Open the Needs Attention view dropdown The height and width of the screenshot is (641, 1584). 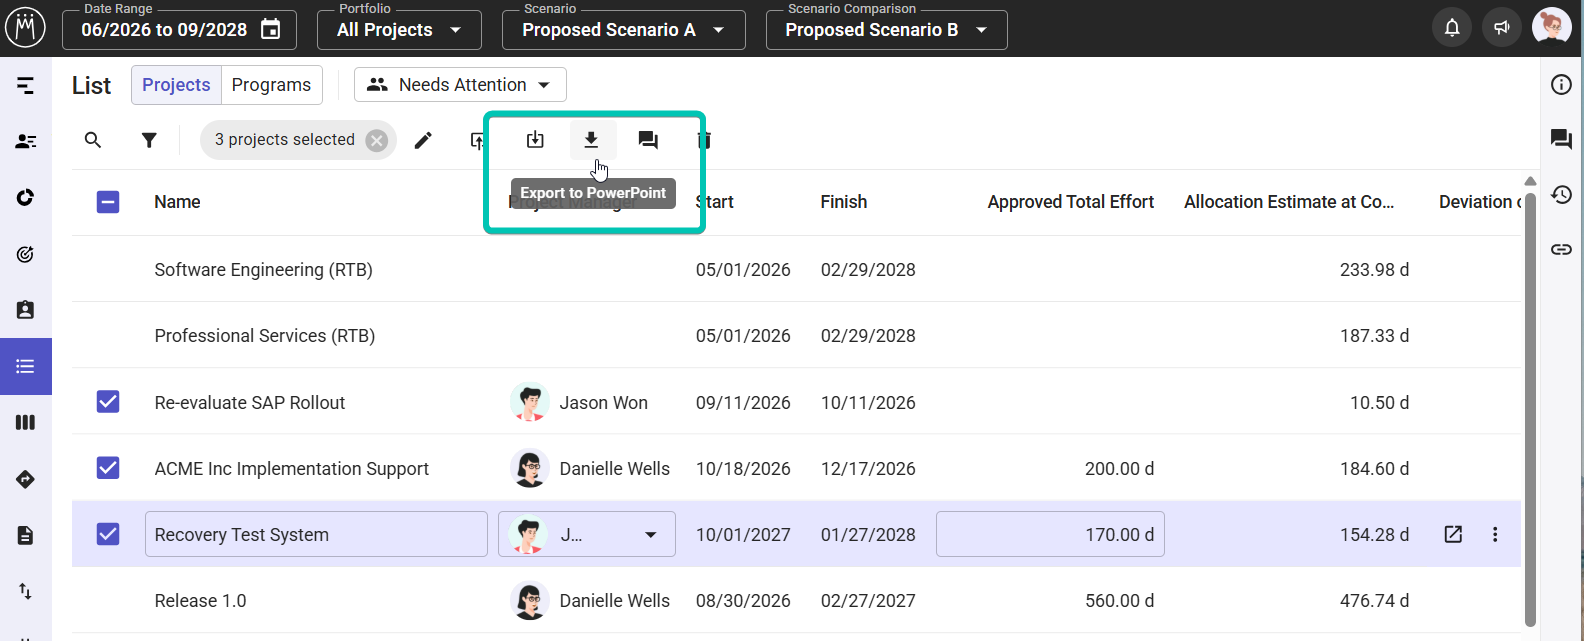coord(460,85)
